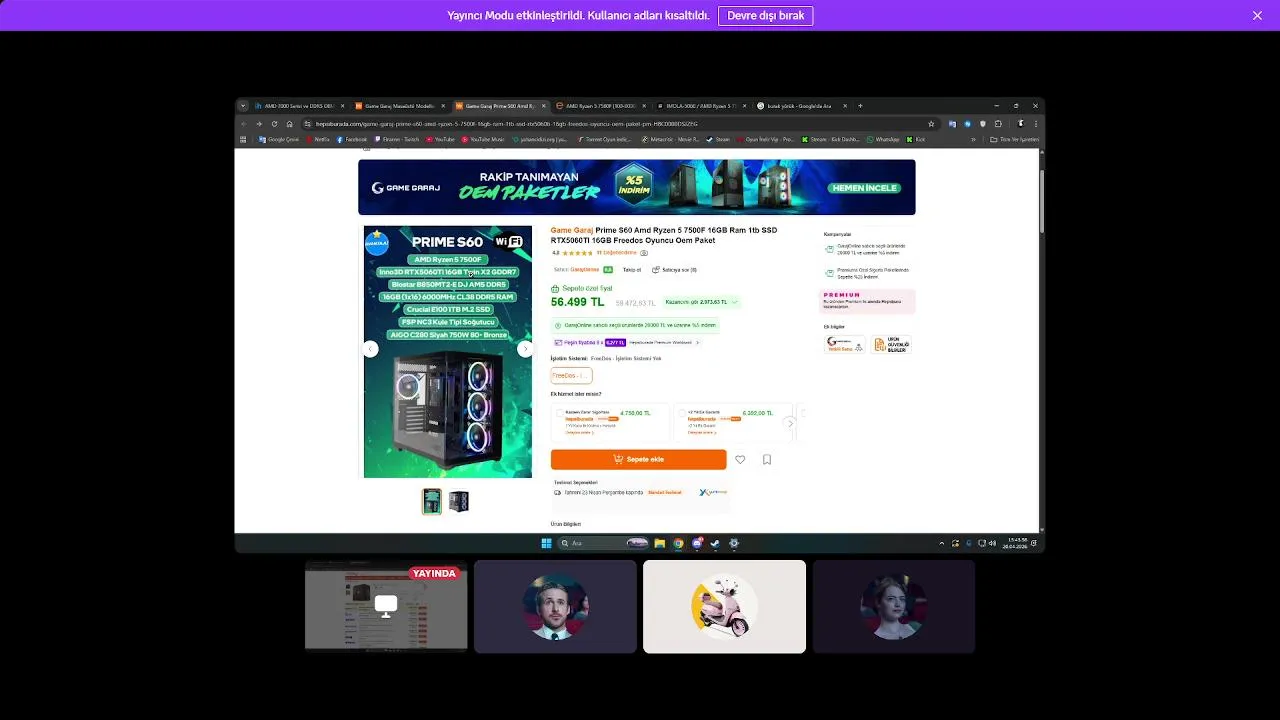Expand the bookmarks overflow chevron
The height and width of the screenshot is (720, 1280).
coord(973,139)
